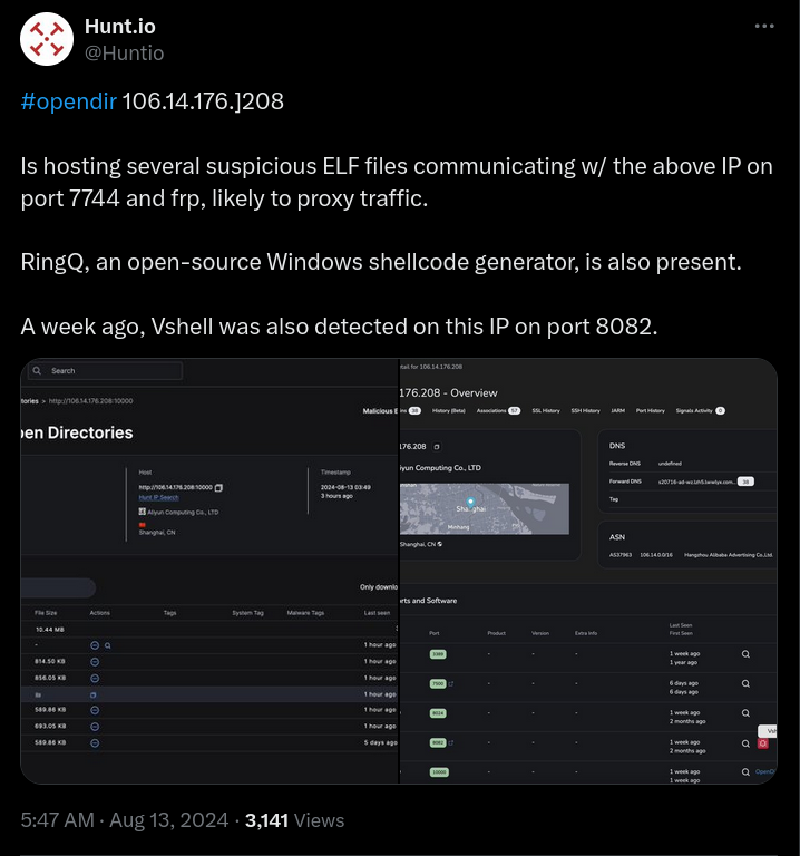Switch to the SSL History tab
Screen dimensions: 800x856
(545, 411)
